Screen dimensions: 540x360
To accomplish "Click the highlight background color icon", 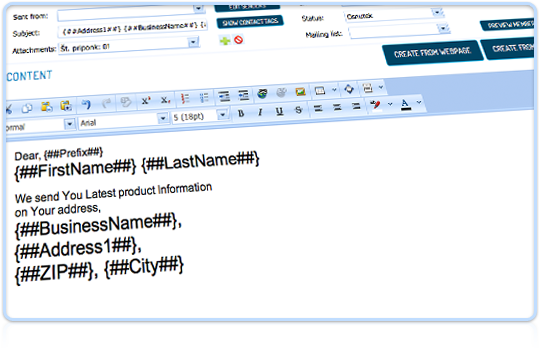I will 375,105.
